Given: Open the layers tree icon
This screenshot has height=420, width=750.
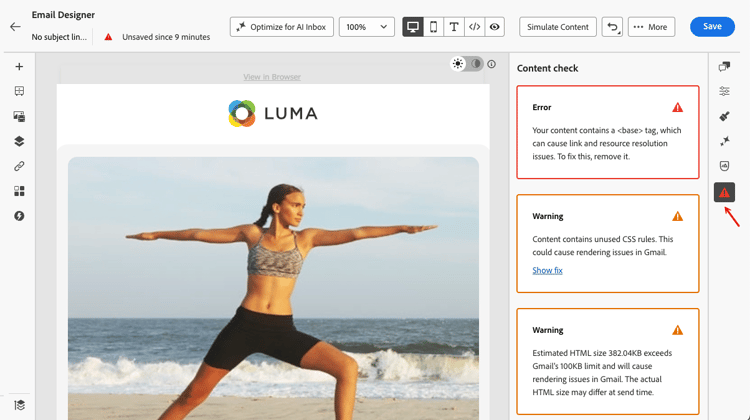Looking at the screenshot, I should [19, 141].
